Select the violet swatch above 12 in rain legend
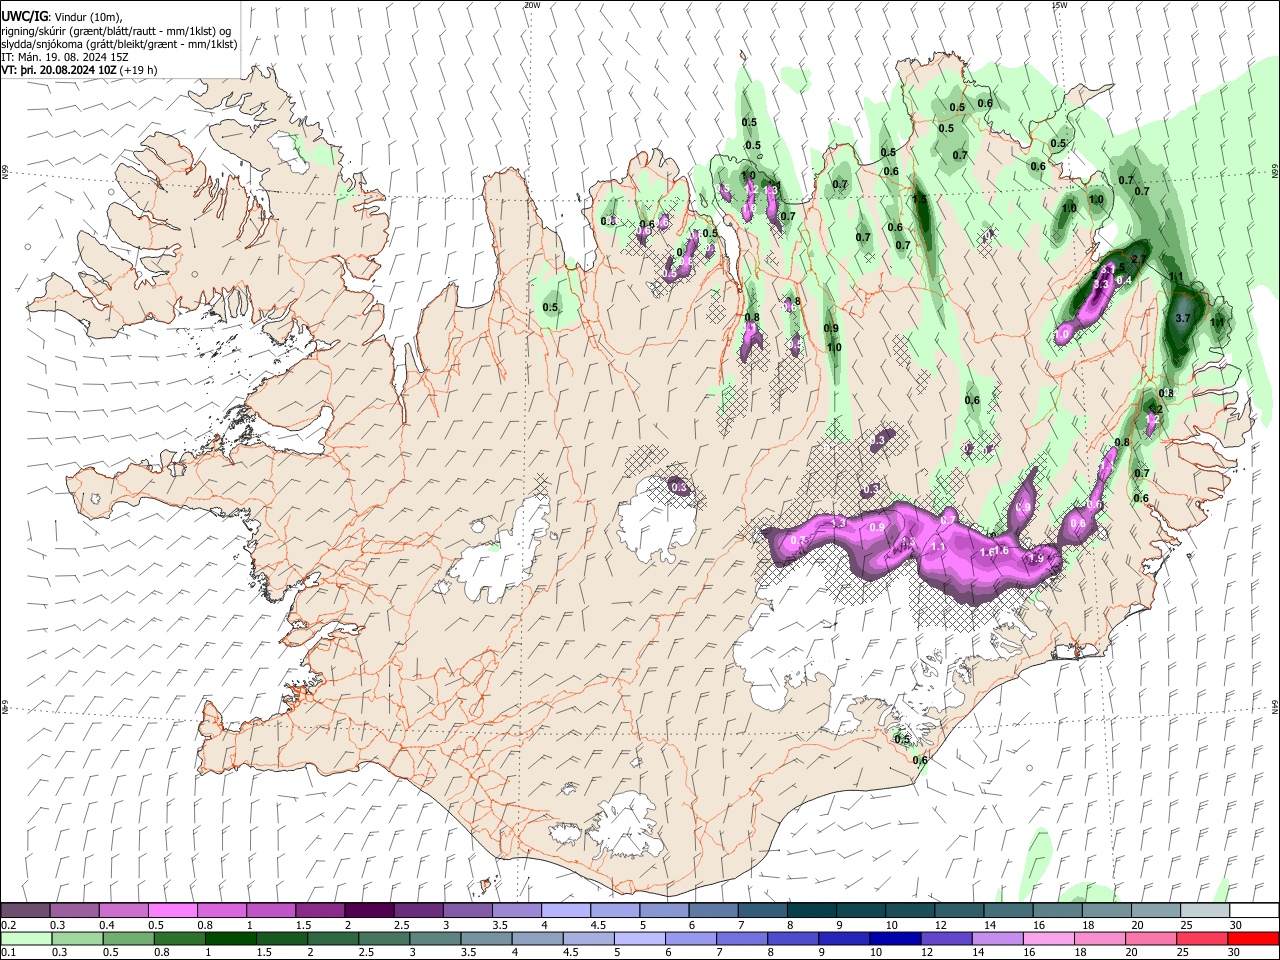1280x960 pixels. (x=945, y=938)
